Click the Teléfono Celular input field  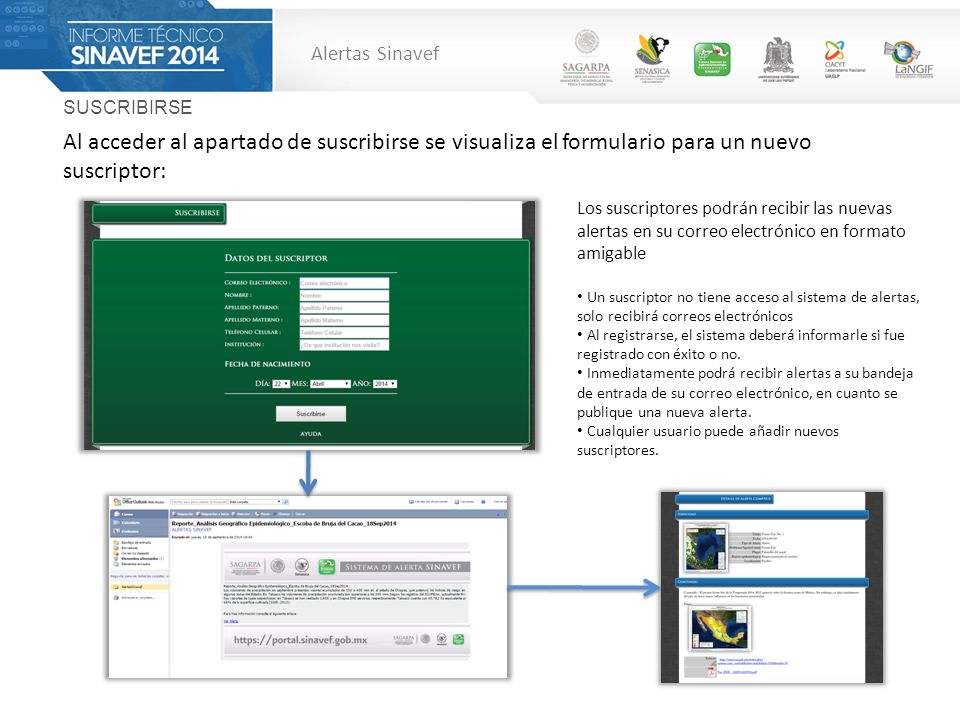[x=344, y=332]
